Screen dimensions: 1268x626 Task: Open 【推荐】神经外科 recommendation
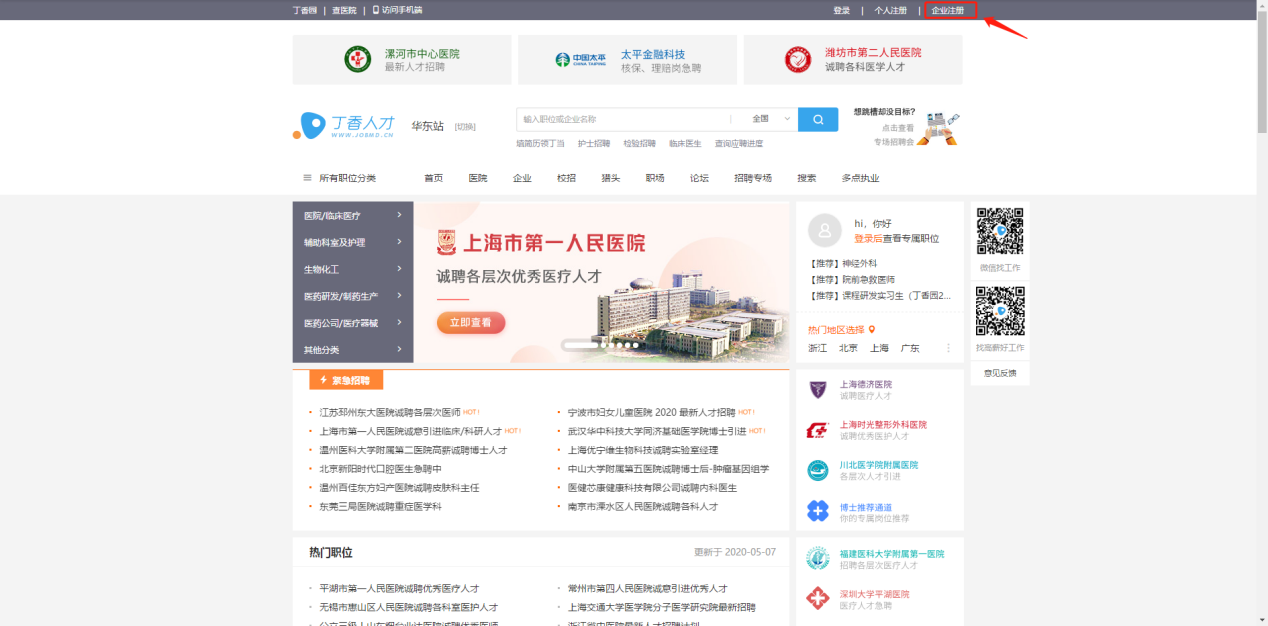pos(842,264)
